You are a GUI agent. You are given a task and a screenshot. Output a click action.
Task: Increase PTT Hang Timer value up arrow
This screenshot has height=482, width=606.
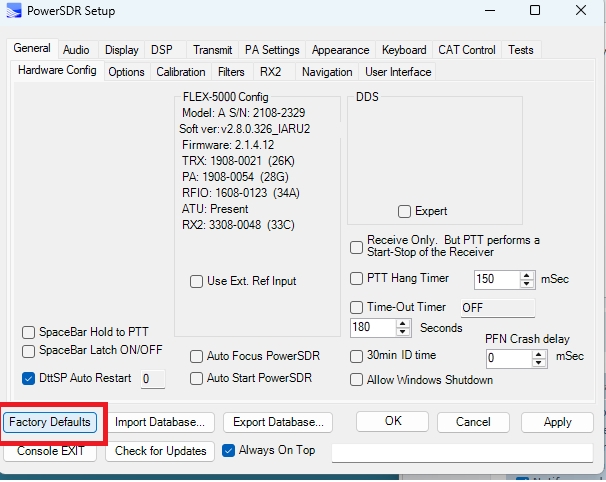pyautogui.click(x=526, y=275)
